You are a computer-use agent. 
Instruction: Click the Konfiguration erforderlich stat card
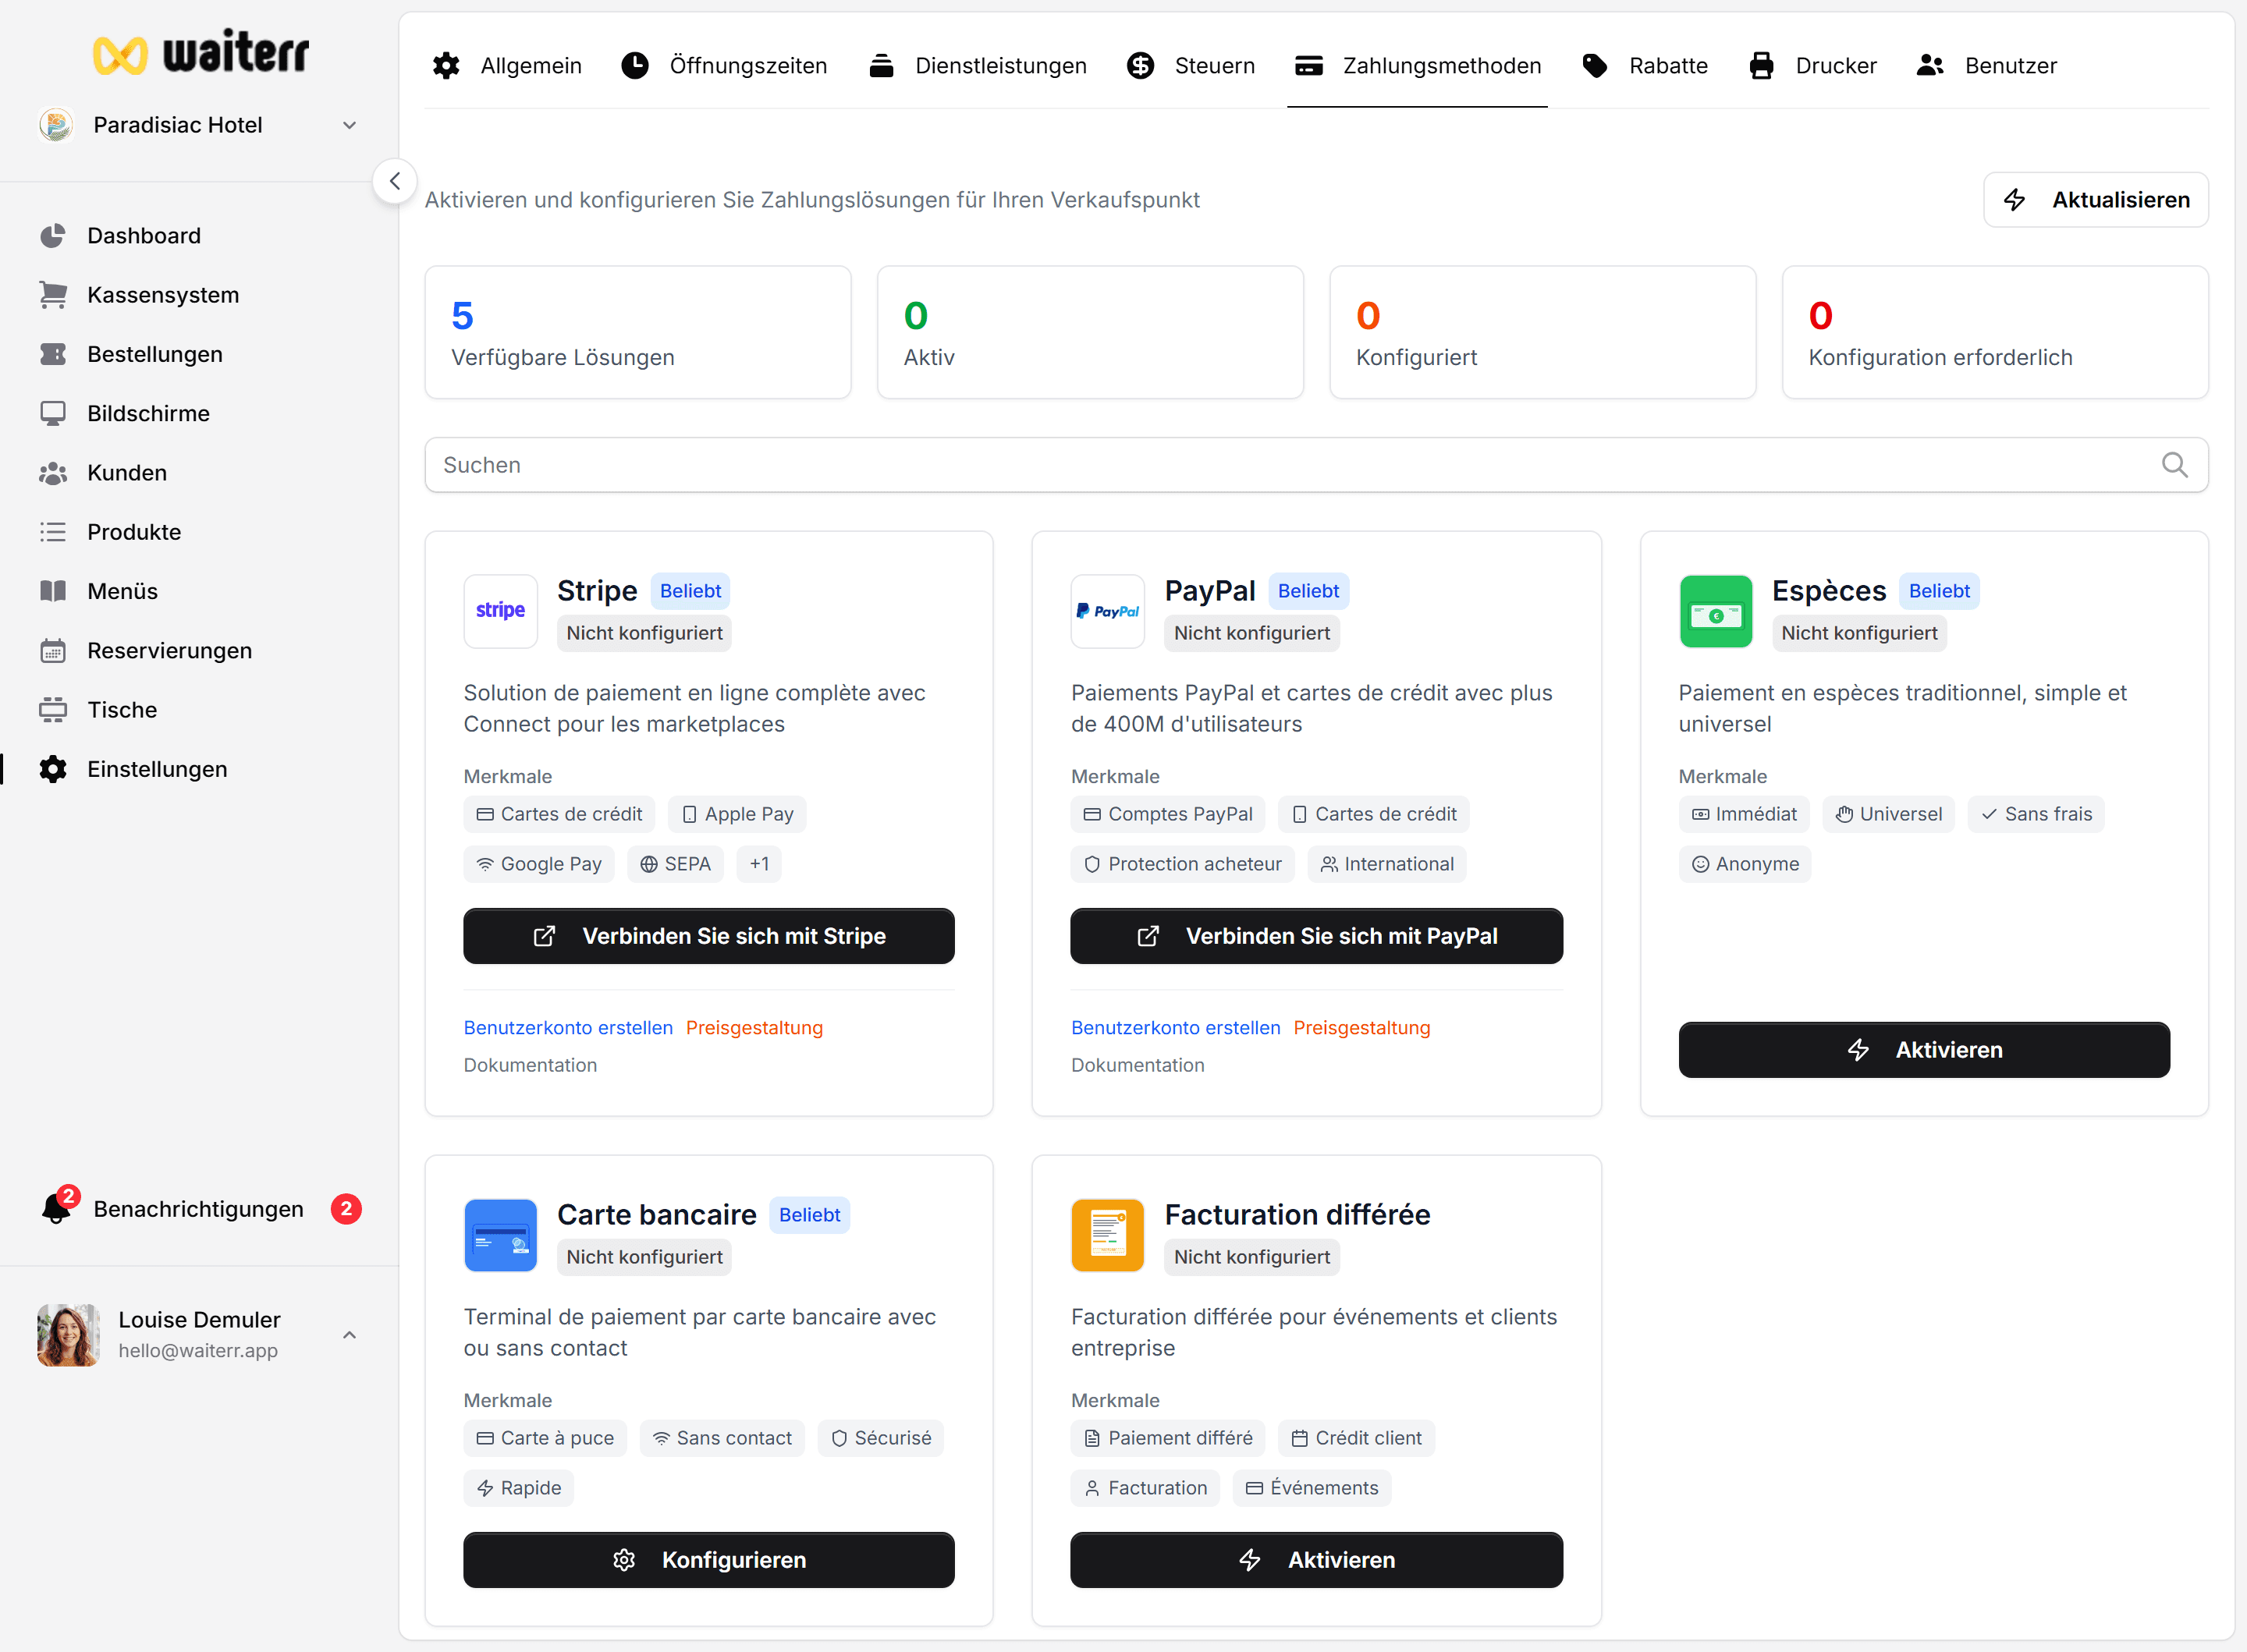tap(1995, 332)
